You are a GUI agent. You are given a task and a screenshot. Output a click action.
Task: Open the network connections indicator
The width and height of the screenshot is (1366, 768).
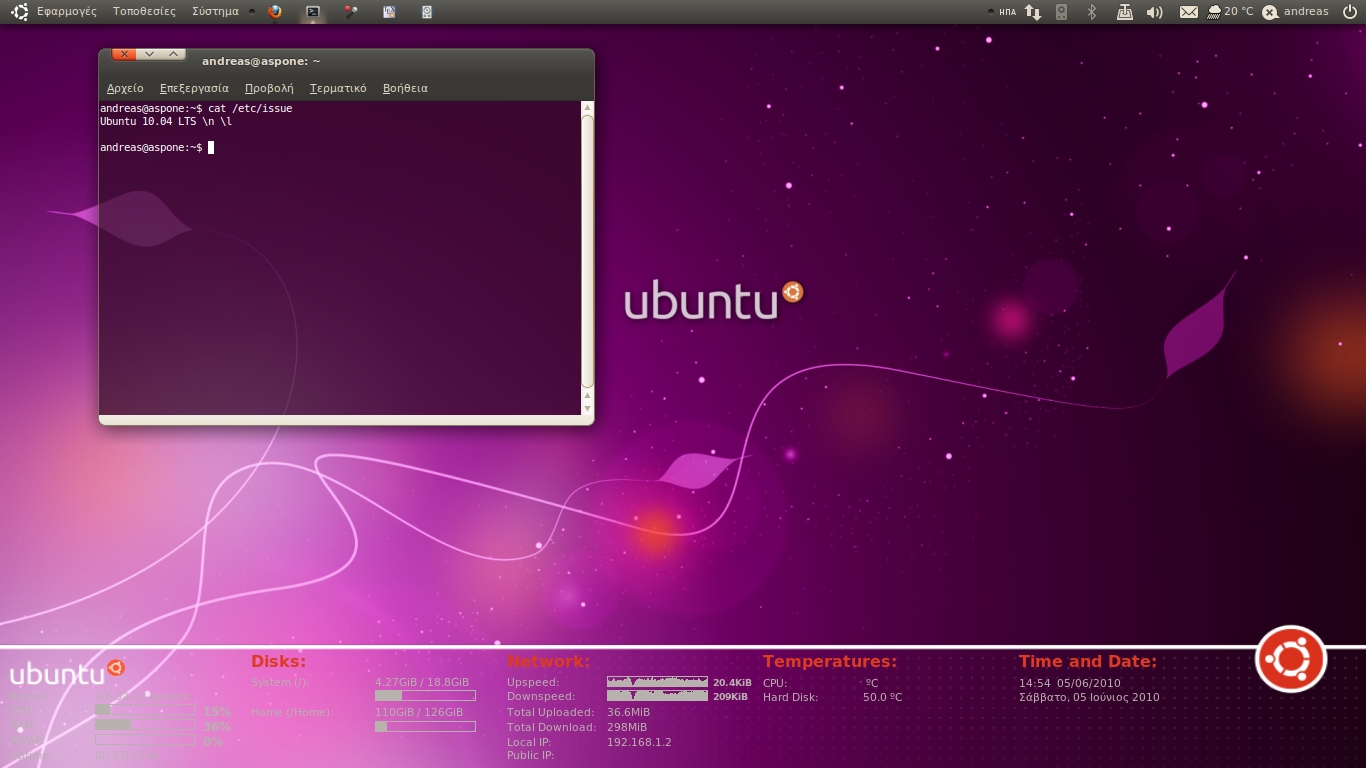[1034, 12]
